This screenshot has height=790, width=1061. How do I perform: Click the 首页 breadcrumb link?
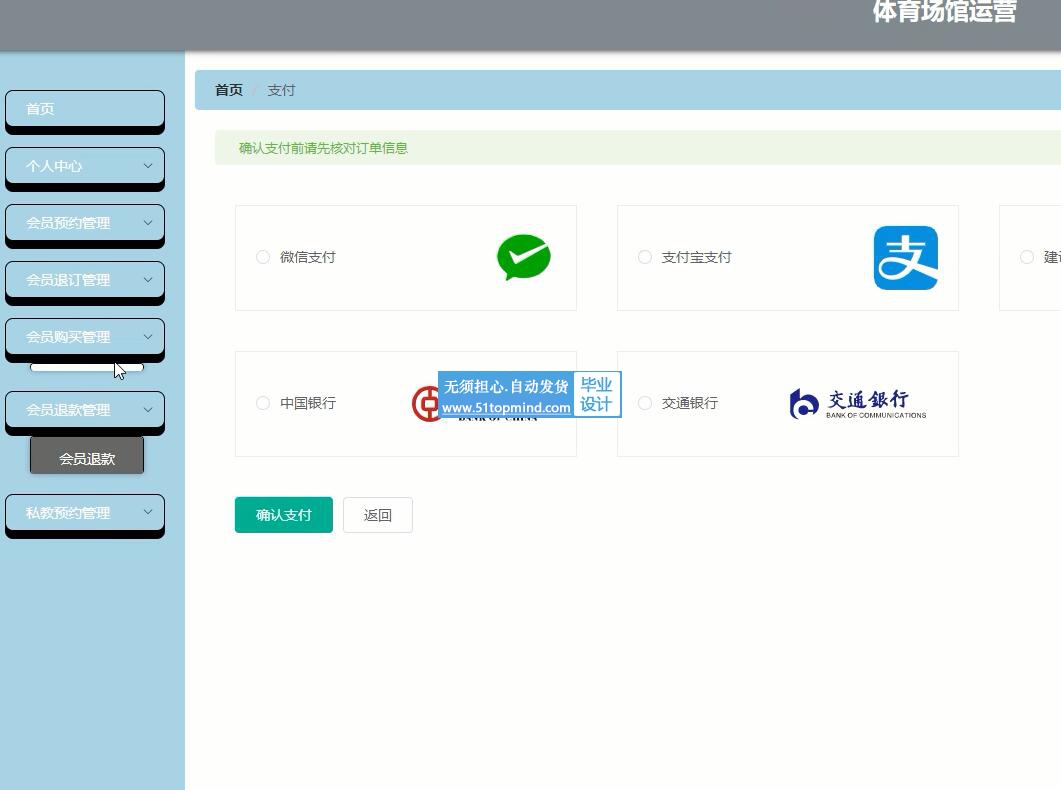pos(229,90)
